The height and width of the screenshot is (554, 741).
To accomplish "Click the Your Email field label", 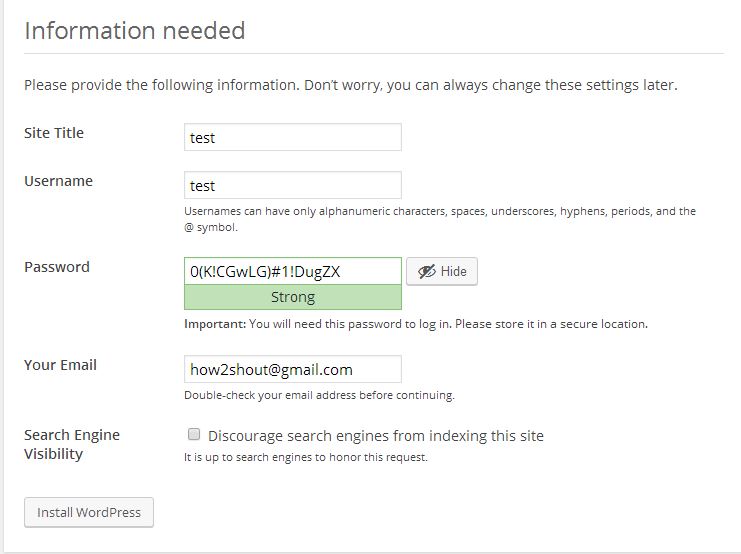I will 60,365.
